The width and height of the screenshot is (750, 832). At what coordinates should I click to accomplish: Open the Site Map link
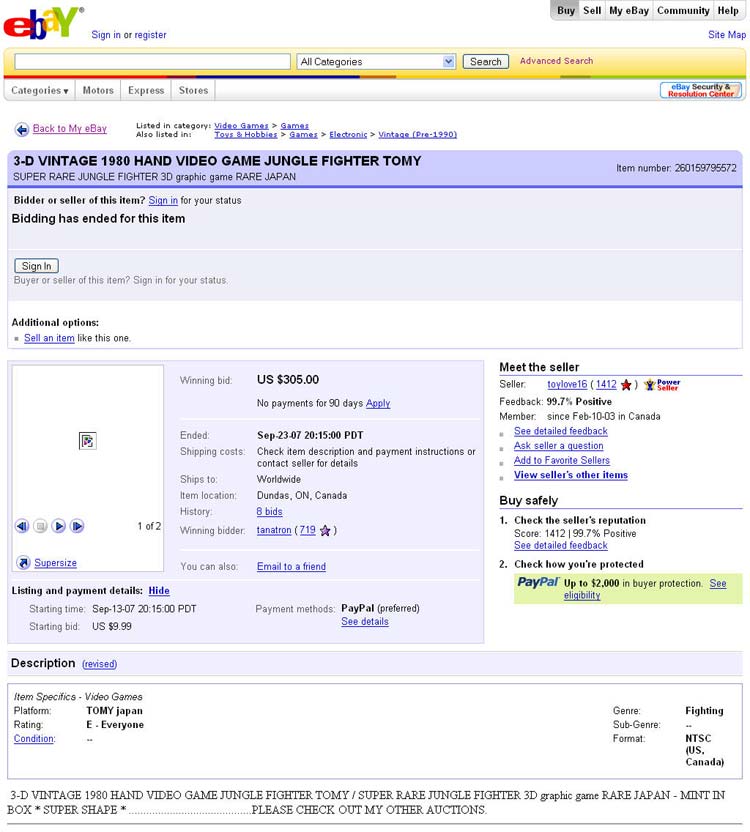pos(727,34)
